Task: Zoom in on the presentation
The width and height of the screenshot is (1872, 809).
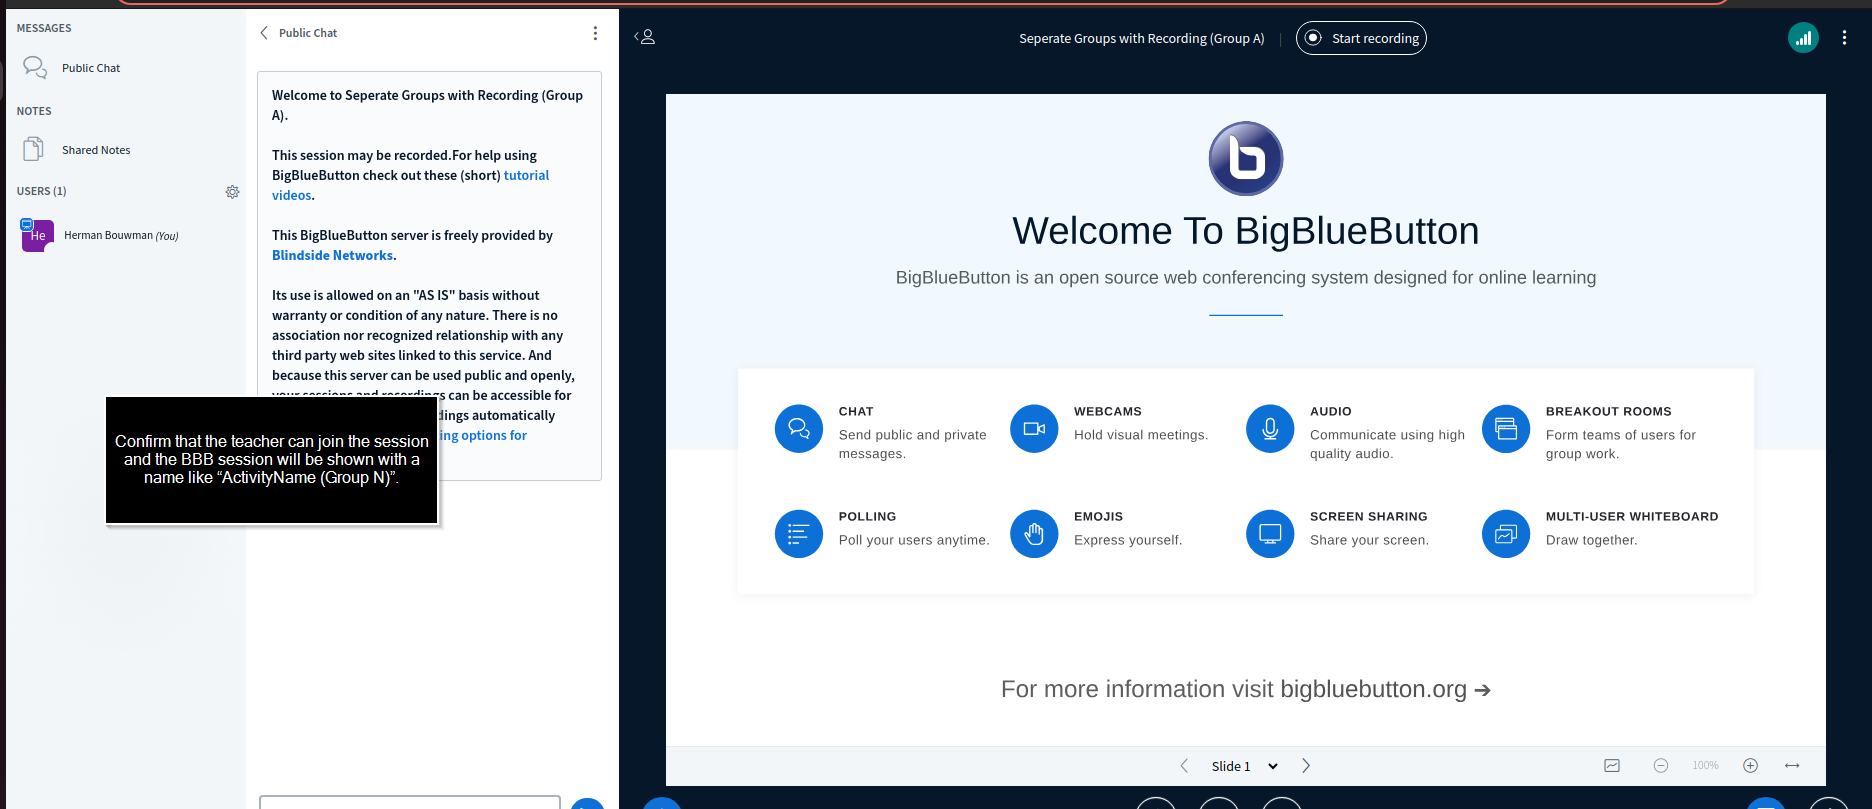Action: (1750, 766)
